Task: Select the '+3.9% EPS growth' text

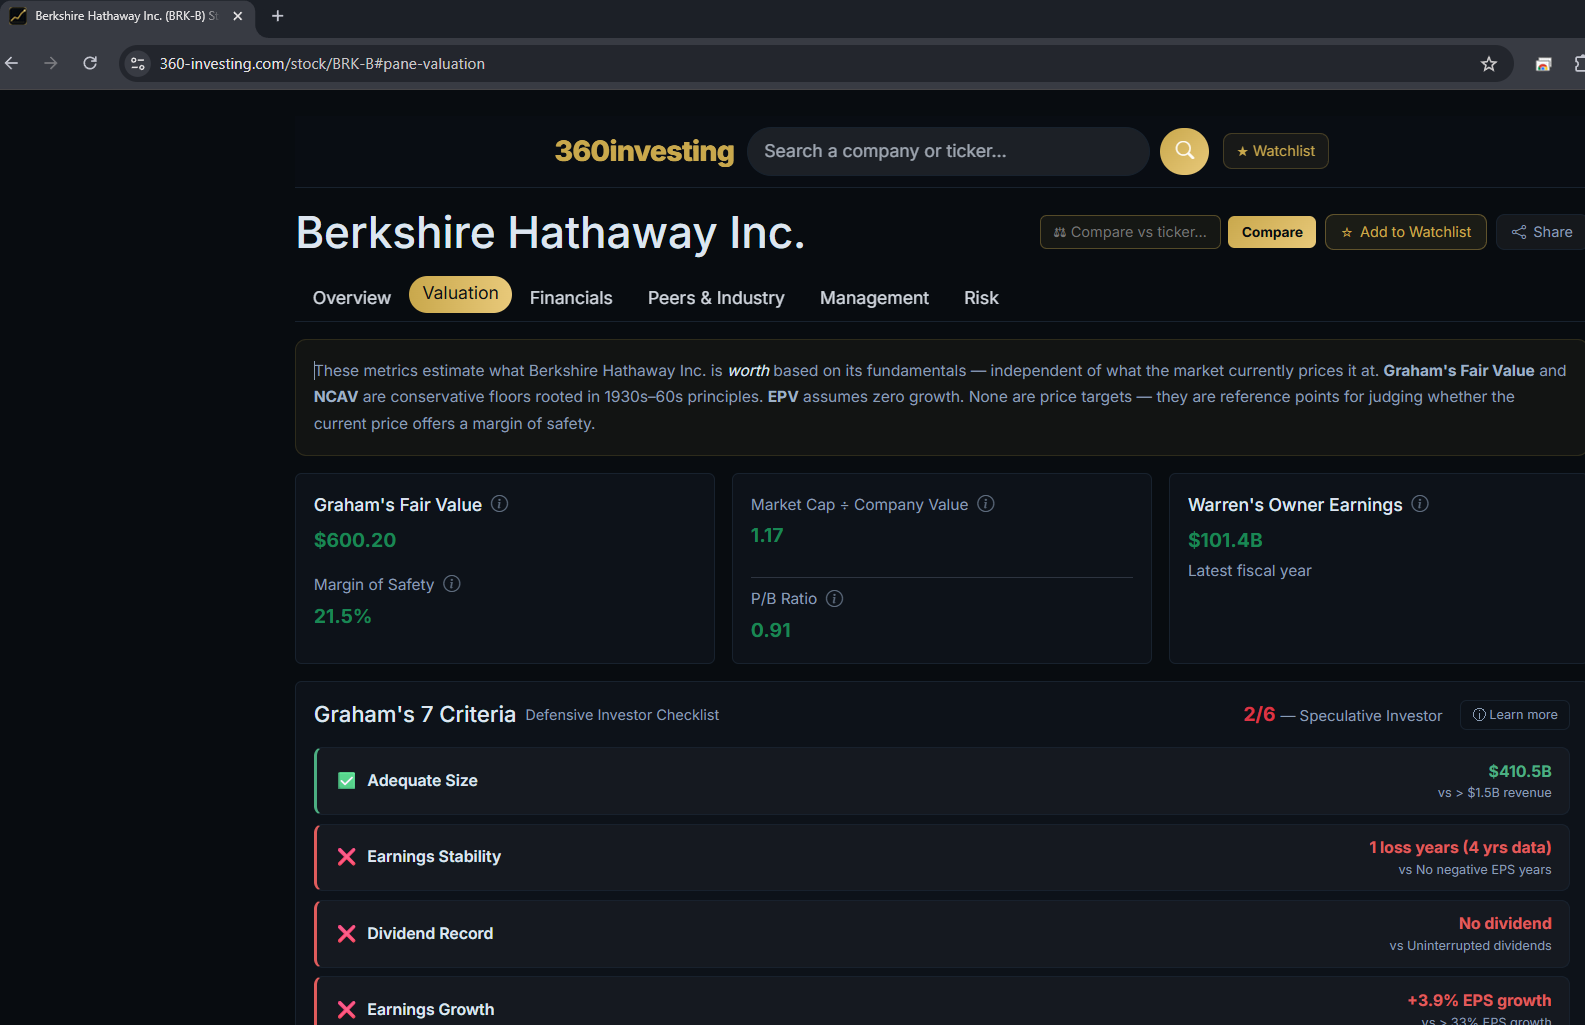Action: (1480, 1000)
